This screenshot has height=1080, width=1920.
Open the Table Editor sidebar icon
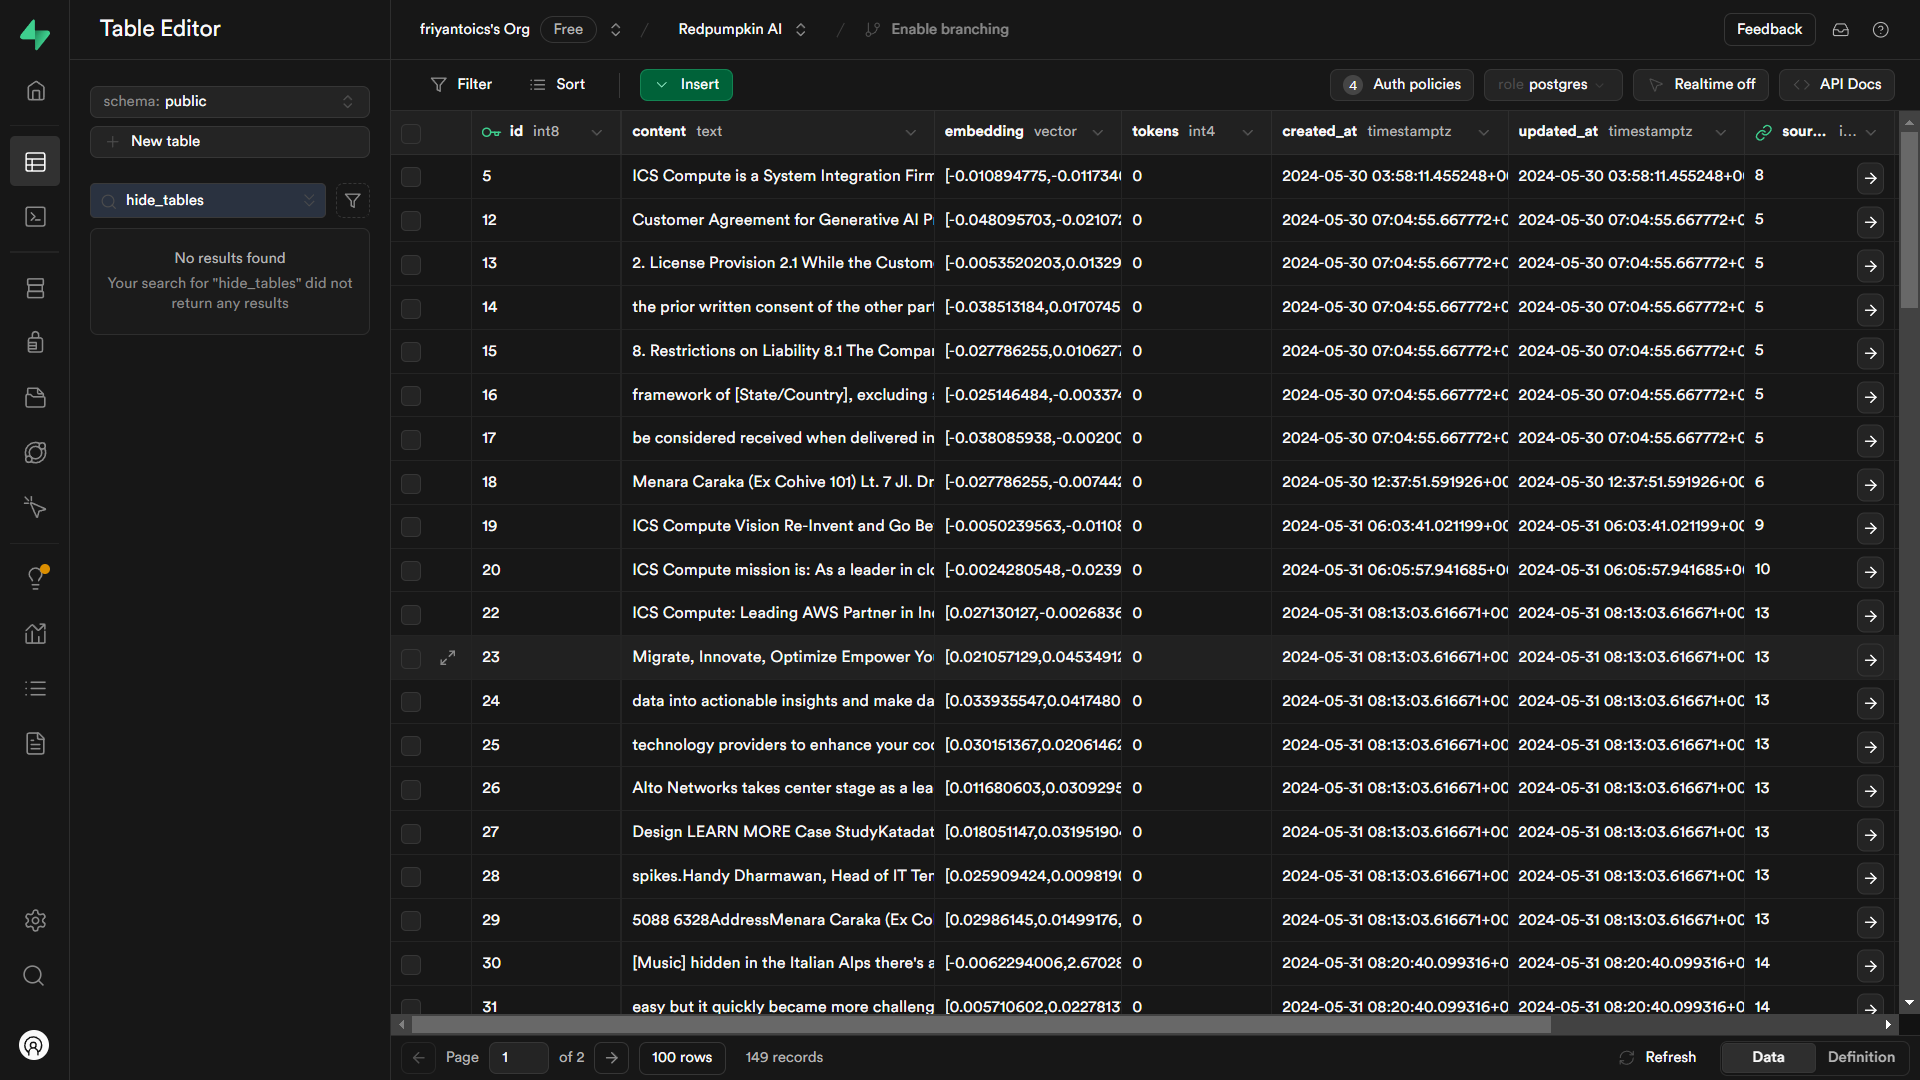point(35,162)
